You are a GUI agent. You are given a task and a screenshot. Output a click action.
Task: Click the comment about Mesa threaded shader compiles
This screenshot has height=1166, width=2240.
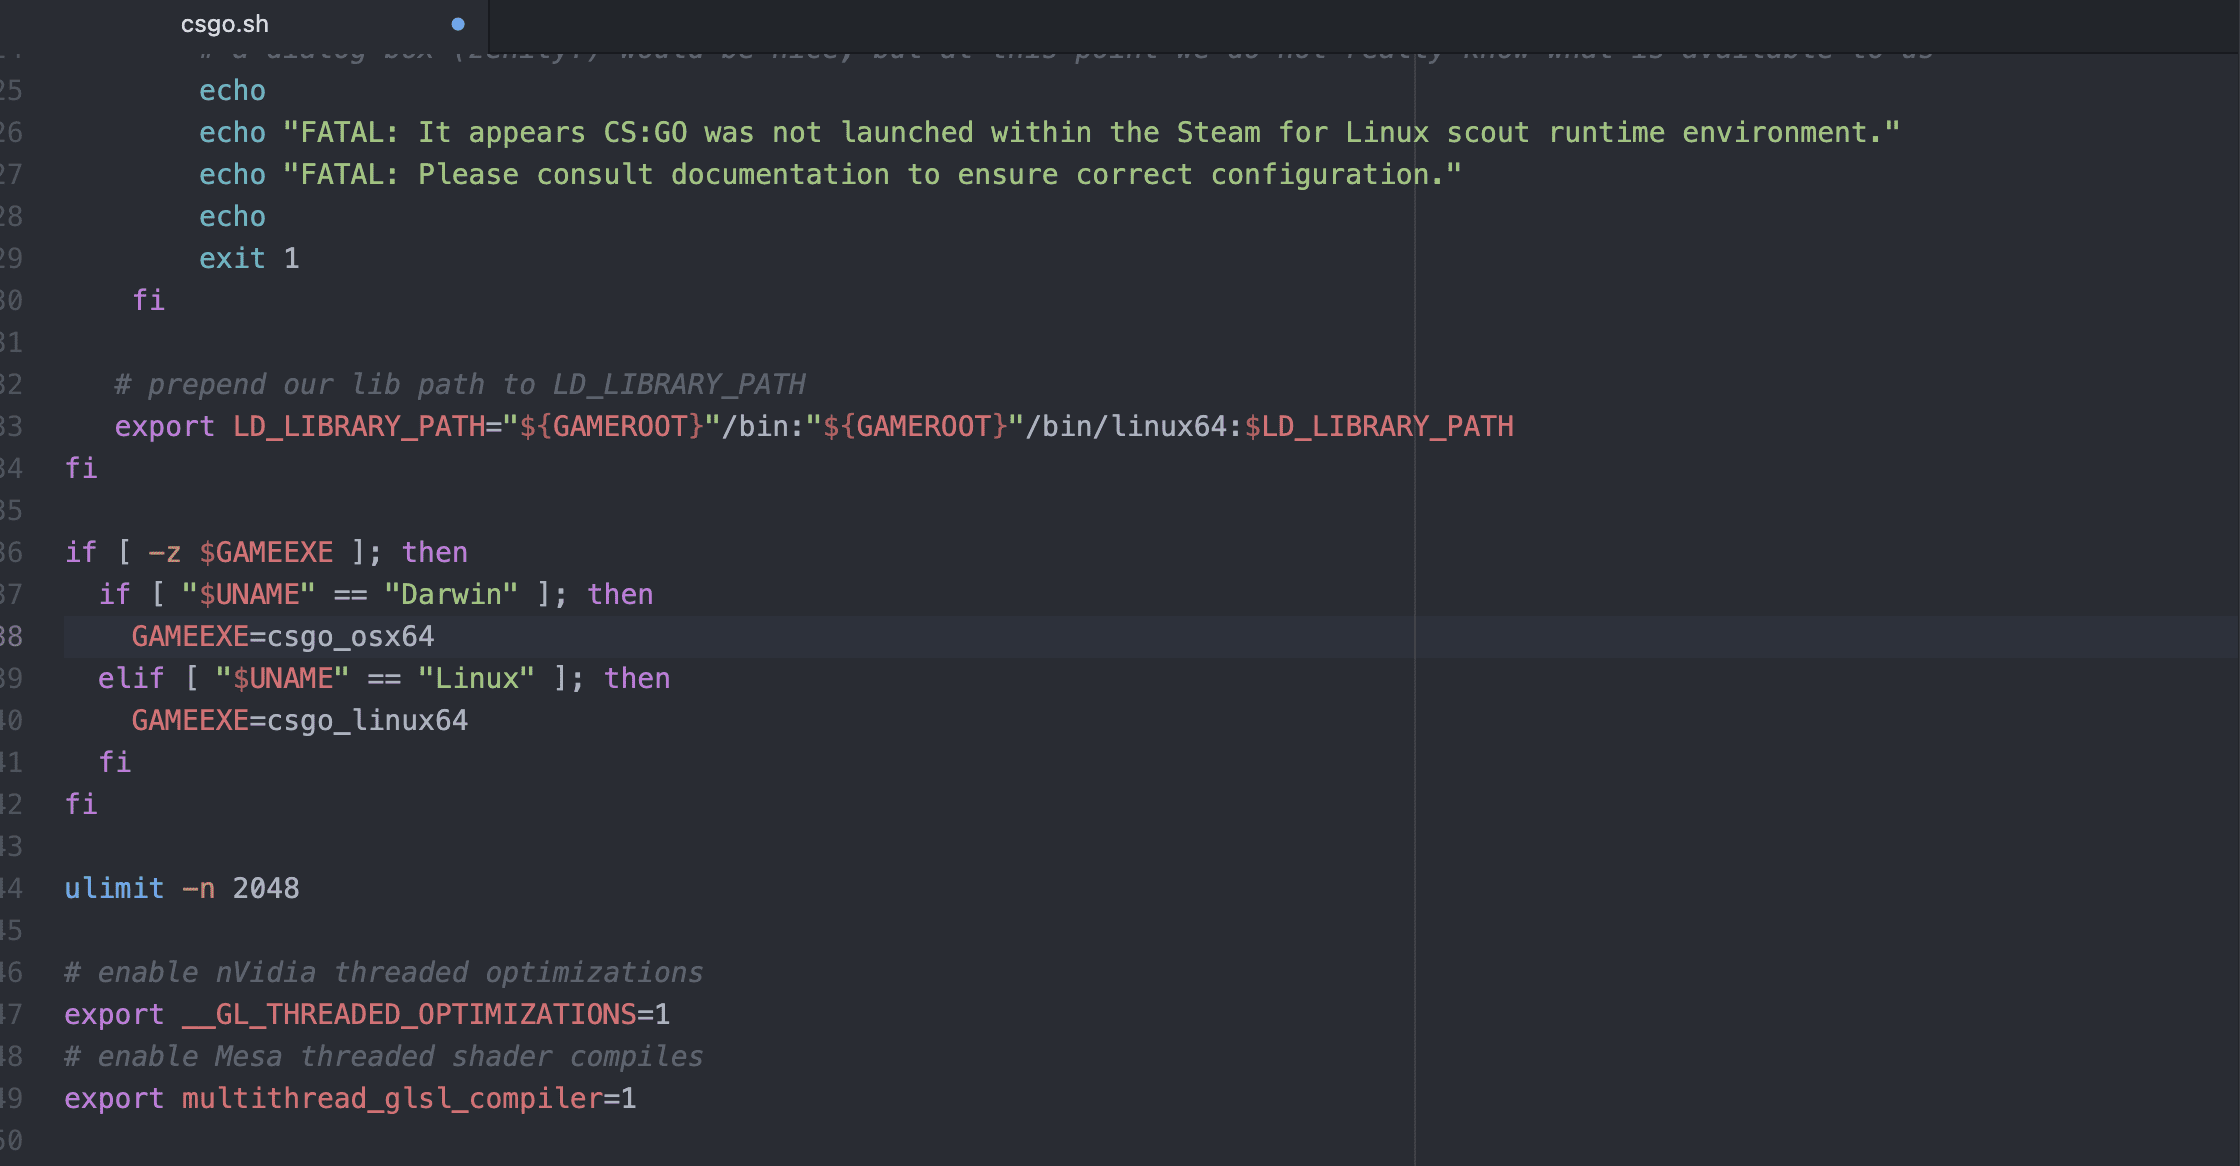click(384, 1057)
